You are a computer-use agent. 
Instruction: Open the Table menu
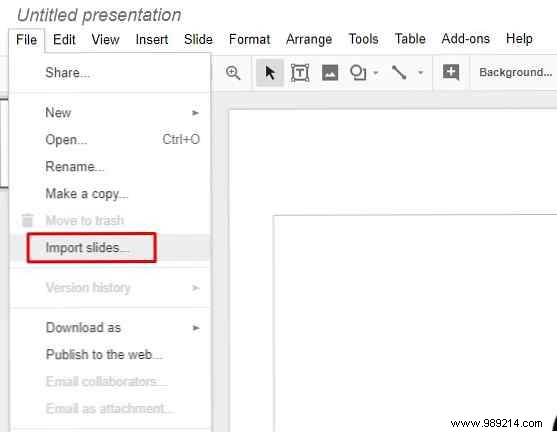pyautogui.click(x=410, y=39)
